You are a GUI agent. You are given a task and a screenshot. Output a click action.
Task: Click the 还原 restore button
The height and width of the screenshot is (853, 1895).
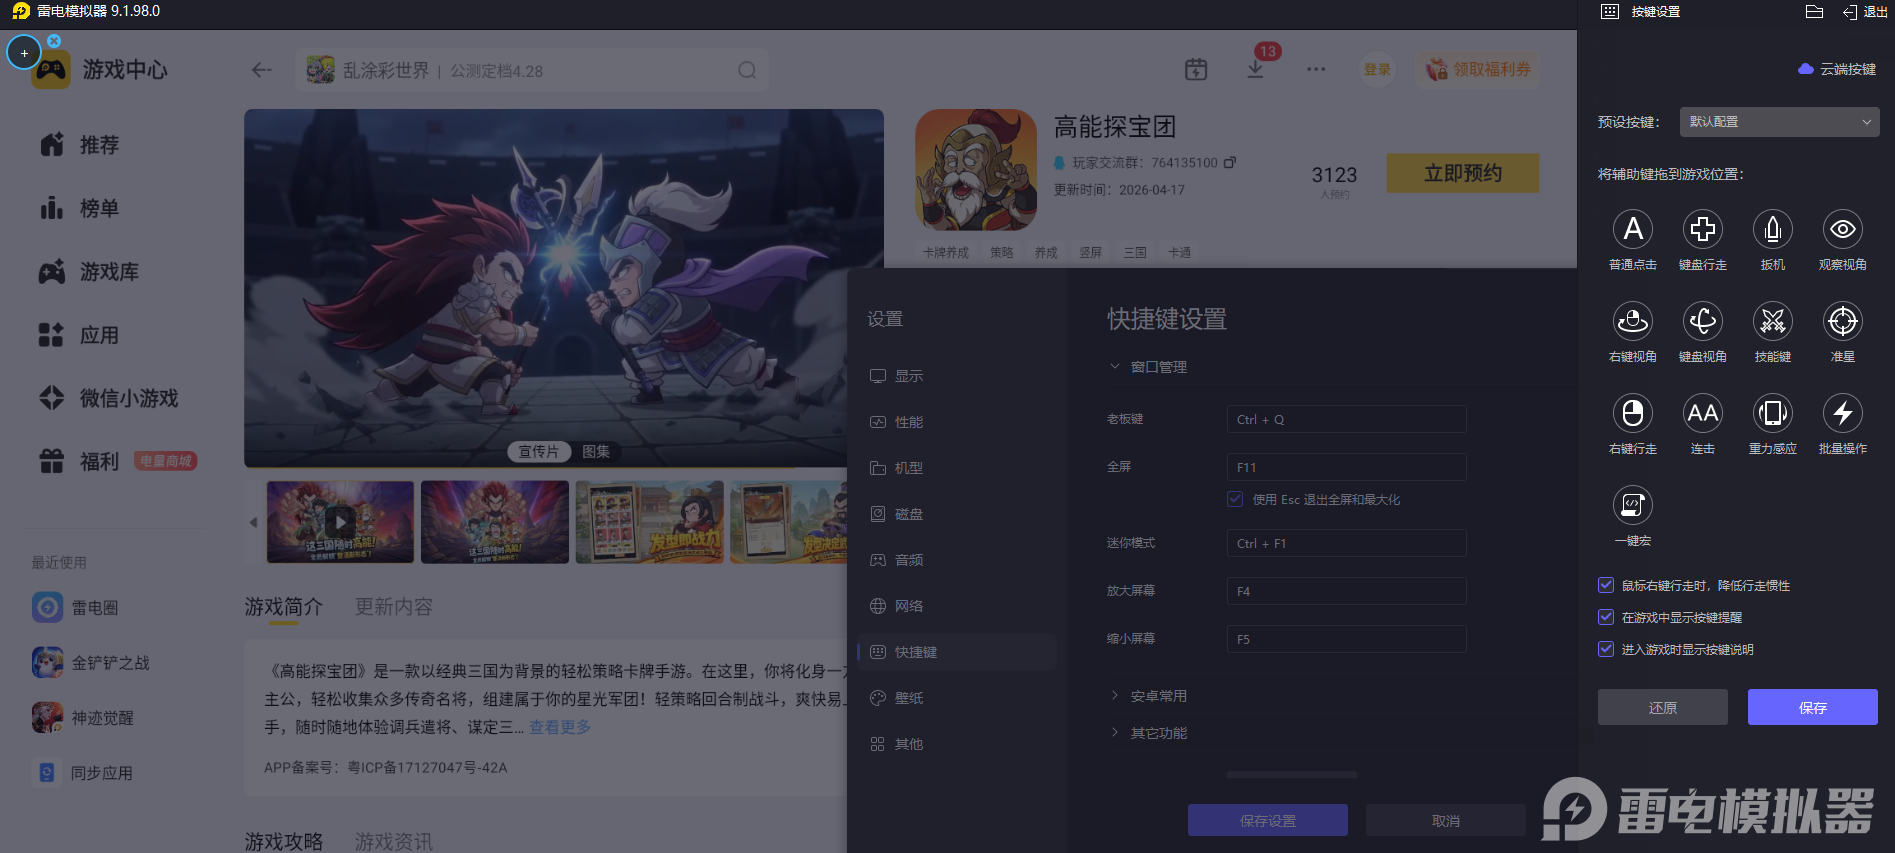click(x=1663, y=707)
